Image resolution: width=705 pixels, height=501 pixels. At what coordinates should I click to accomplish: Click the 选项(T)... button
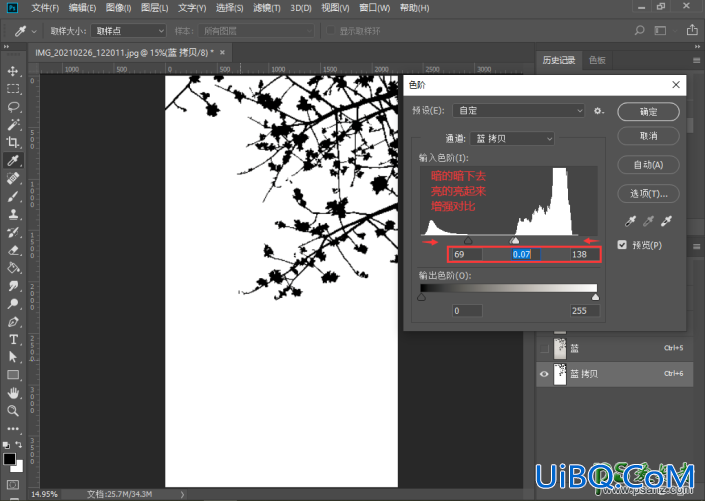click(648, 194)
